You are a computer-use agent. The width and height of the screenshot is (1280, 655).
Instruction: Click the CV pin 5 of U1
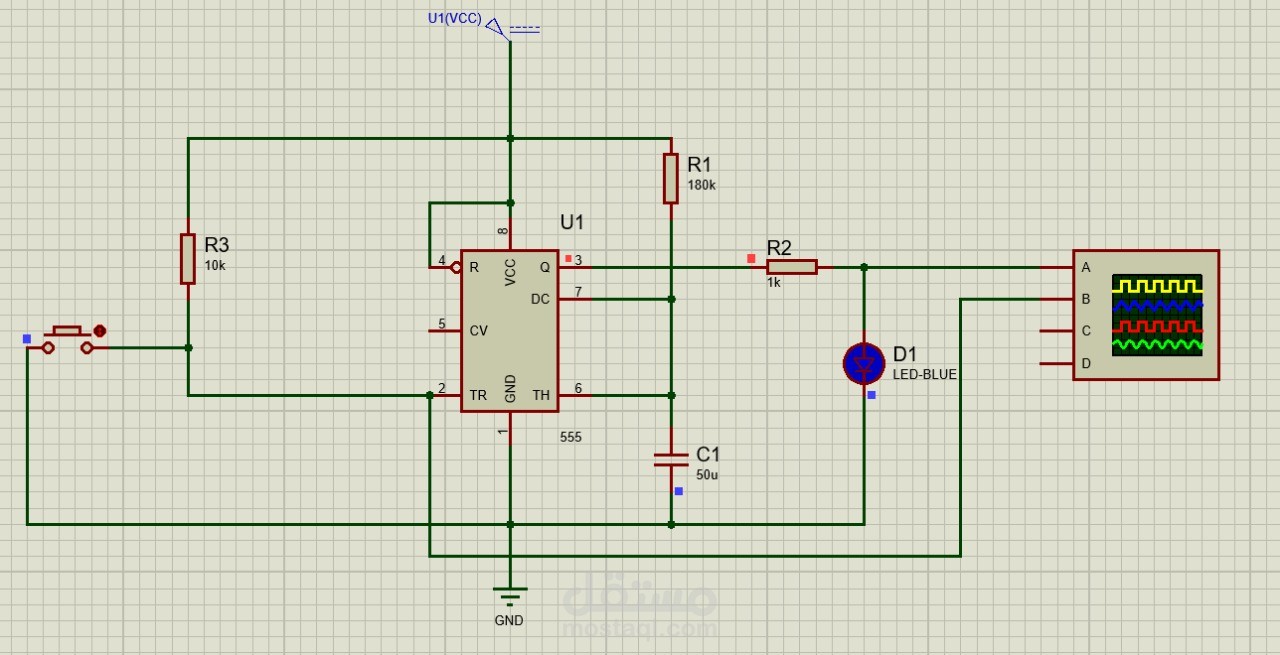[x=445, y=331]
